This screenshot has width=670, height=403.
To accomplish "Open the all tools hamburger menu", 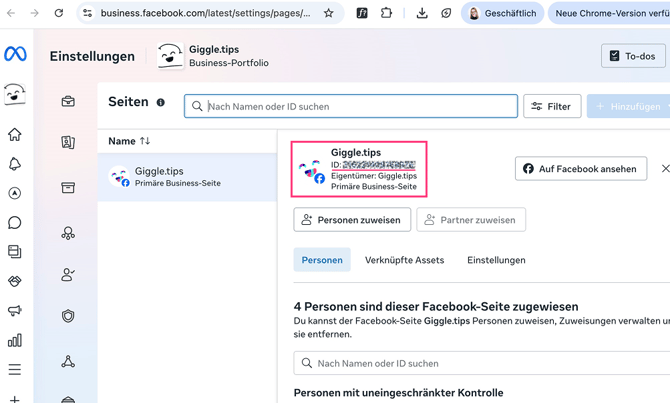I will pos(15,369).
